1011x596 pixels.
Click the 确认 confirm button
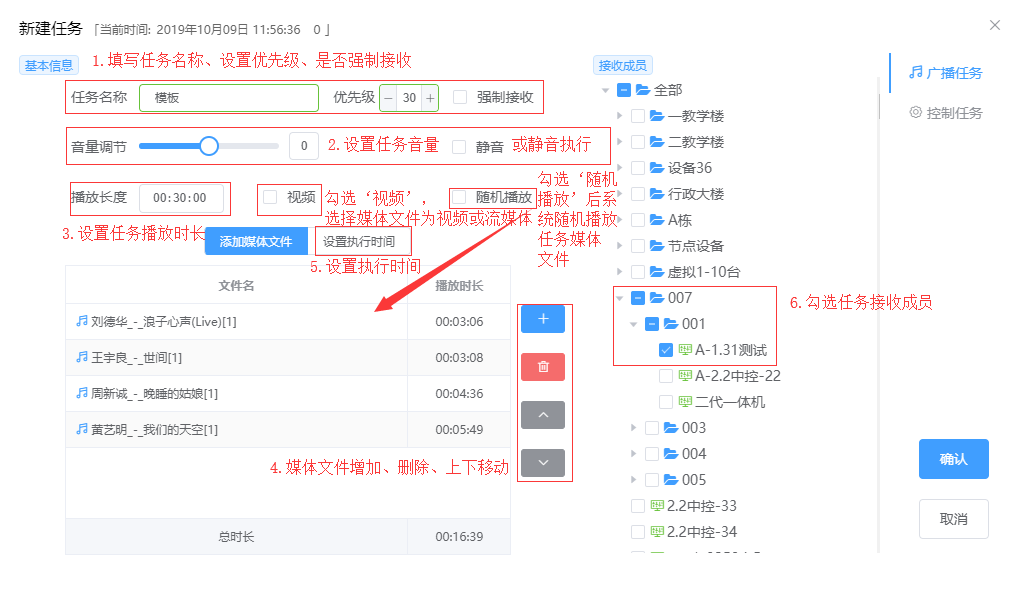tap(953, 459)
